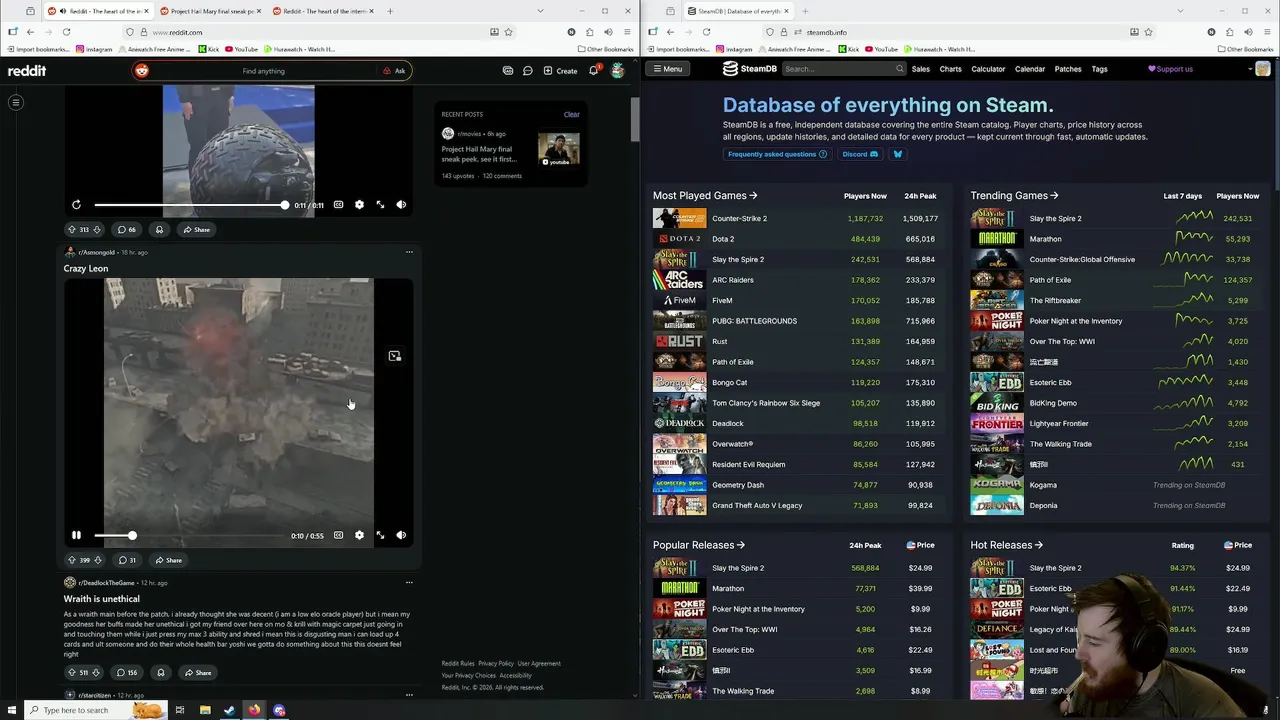Open 156 comments on Wraith post
Screen dimensions: 1280x720
127,673
